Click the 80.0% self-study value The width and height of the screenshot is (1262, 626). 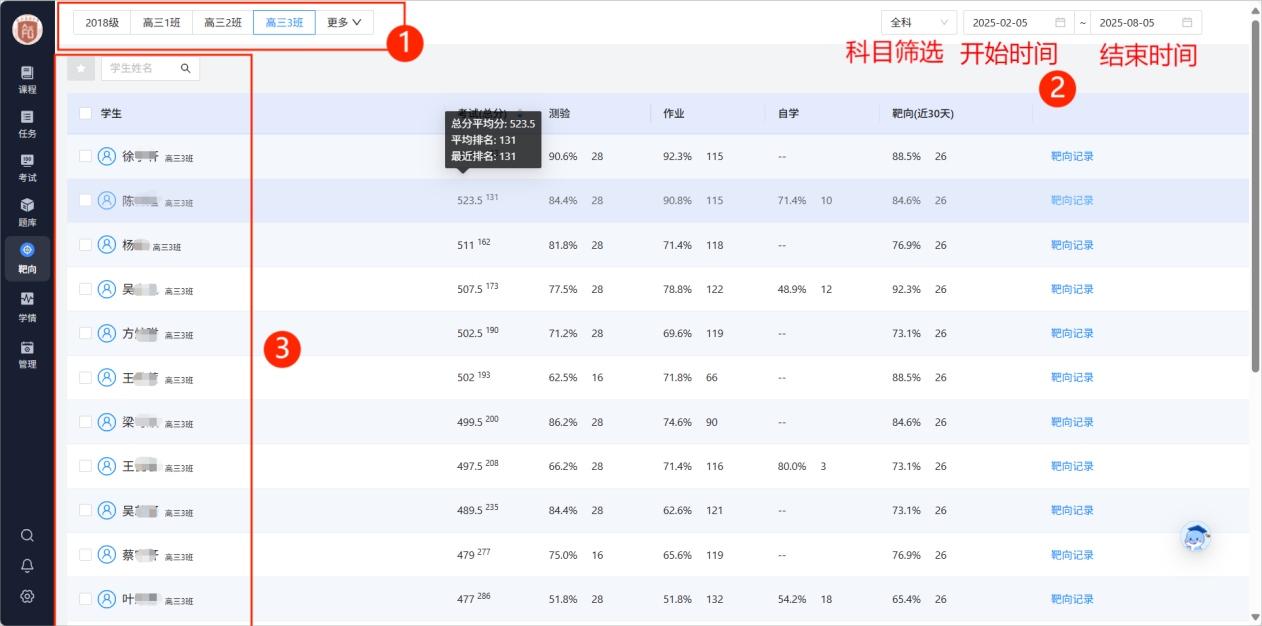(x=792, y=466)
